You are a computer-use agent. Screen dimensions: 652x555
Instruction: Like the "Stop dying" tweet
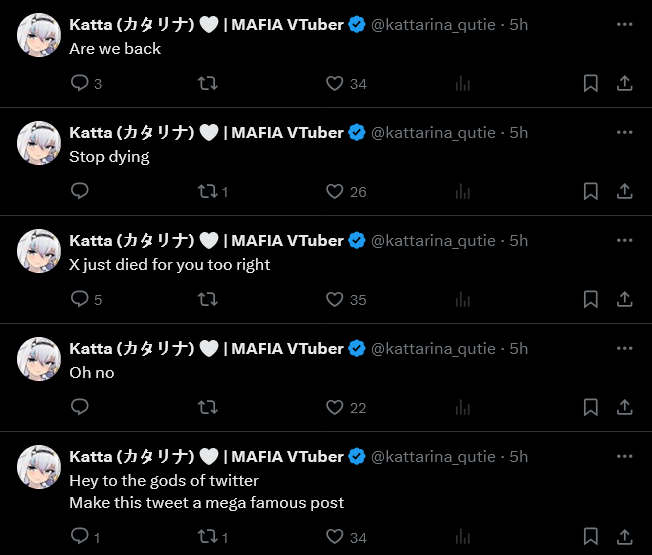coord(335,192)
